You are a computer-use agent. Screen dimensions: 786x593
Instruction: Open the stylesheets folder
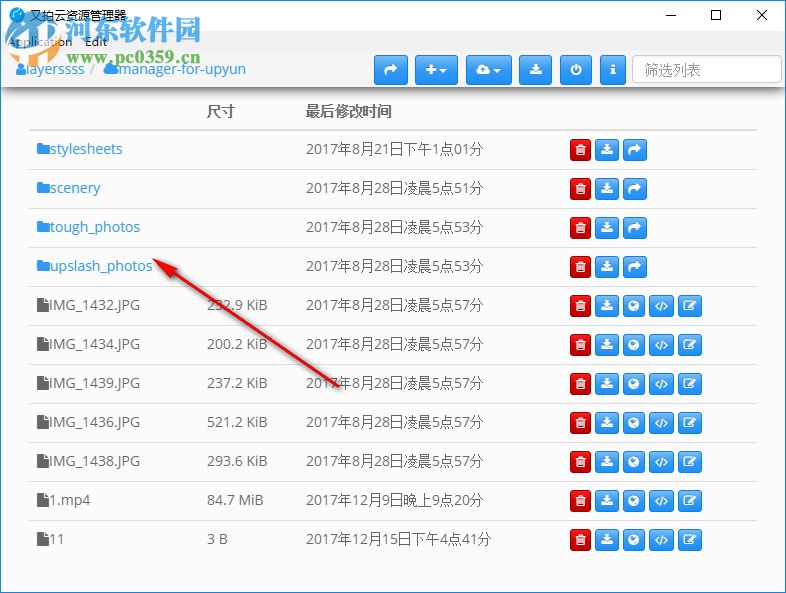[x=80, y=149]
